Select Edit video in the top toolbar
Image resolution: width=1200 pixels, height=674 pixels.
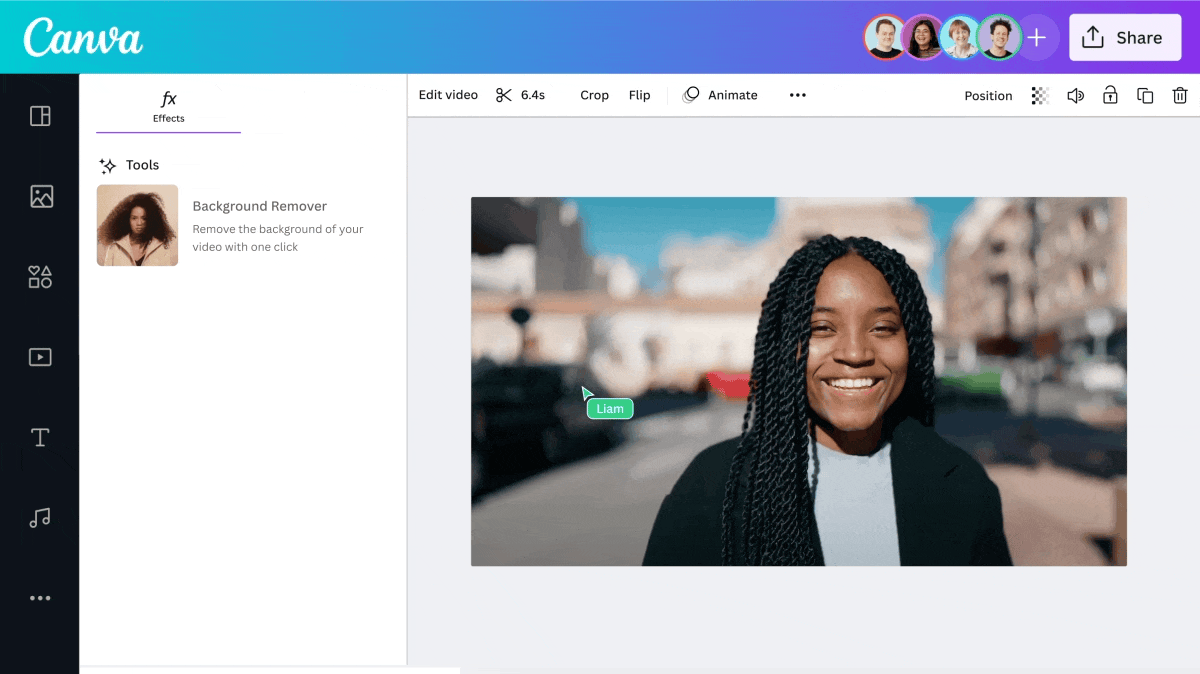[448, 94]
